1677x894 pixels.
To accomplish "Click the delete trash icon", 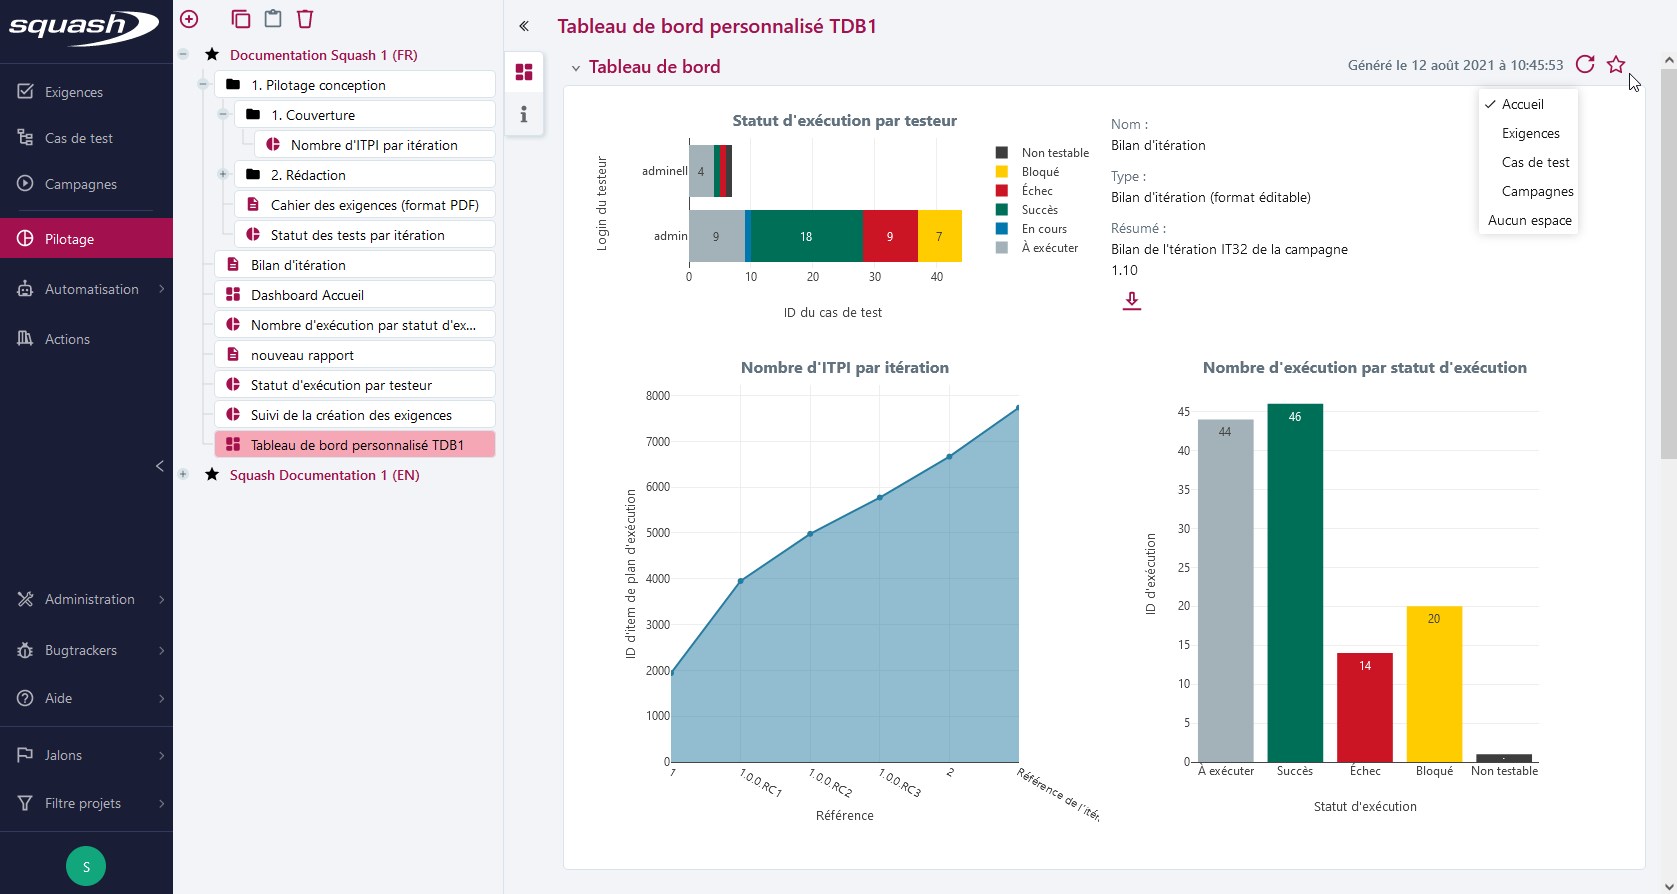I will click(x=305, y=19).
